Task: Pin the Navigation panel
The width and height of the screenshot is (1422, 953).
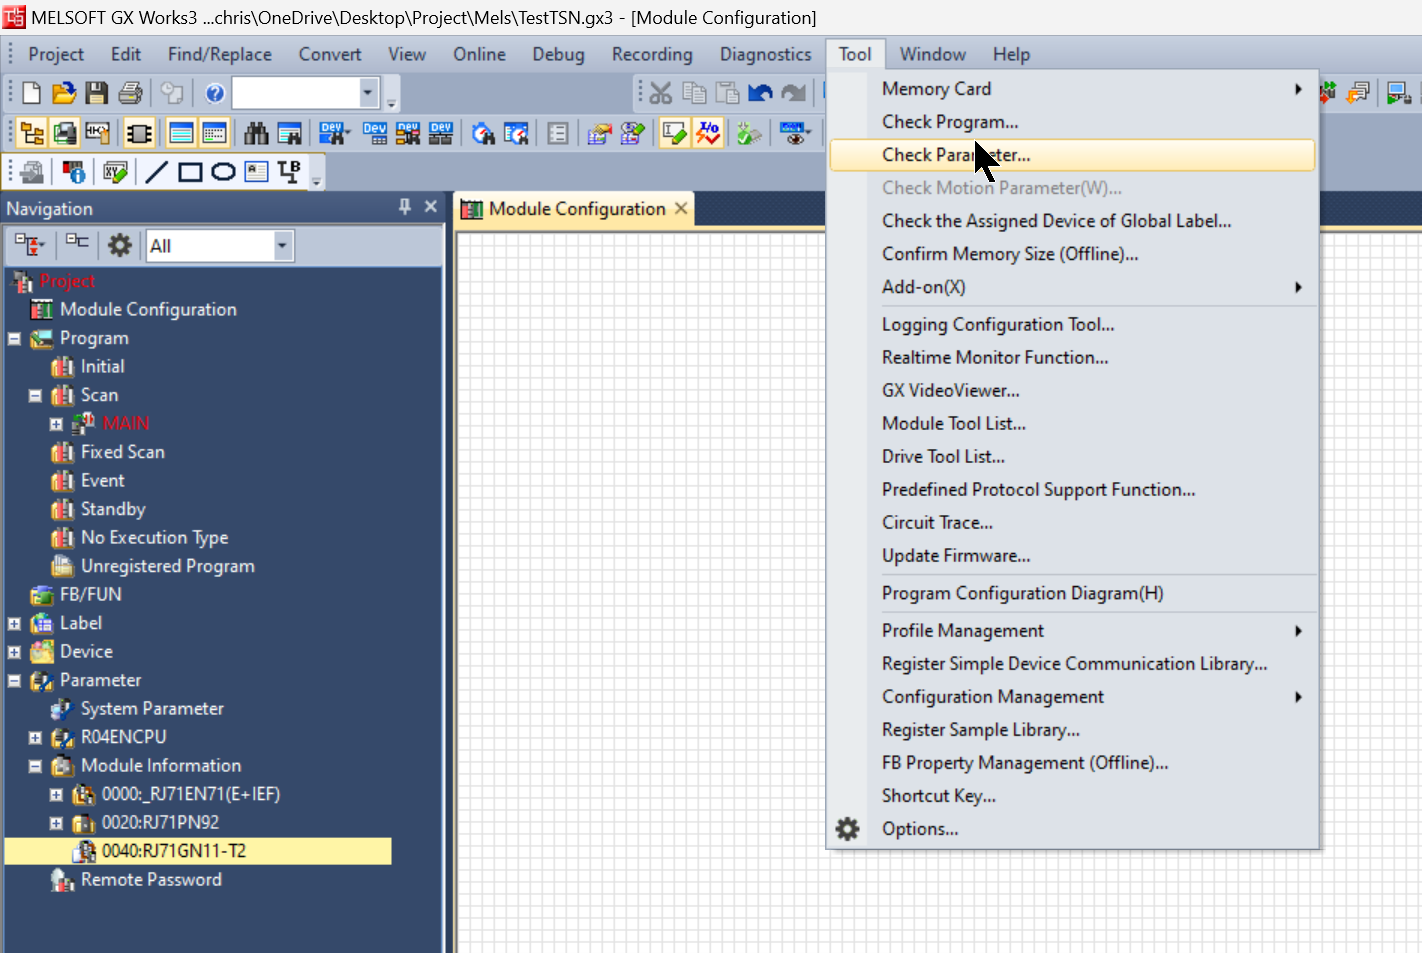Action: pos(405,206)
